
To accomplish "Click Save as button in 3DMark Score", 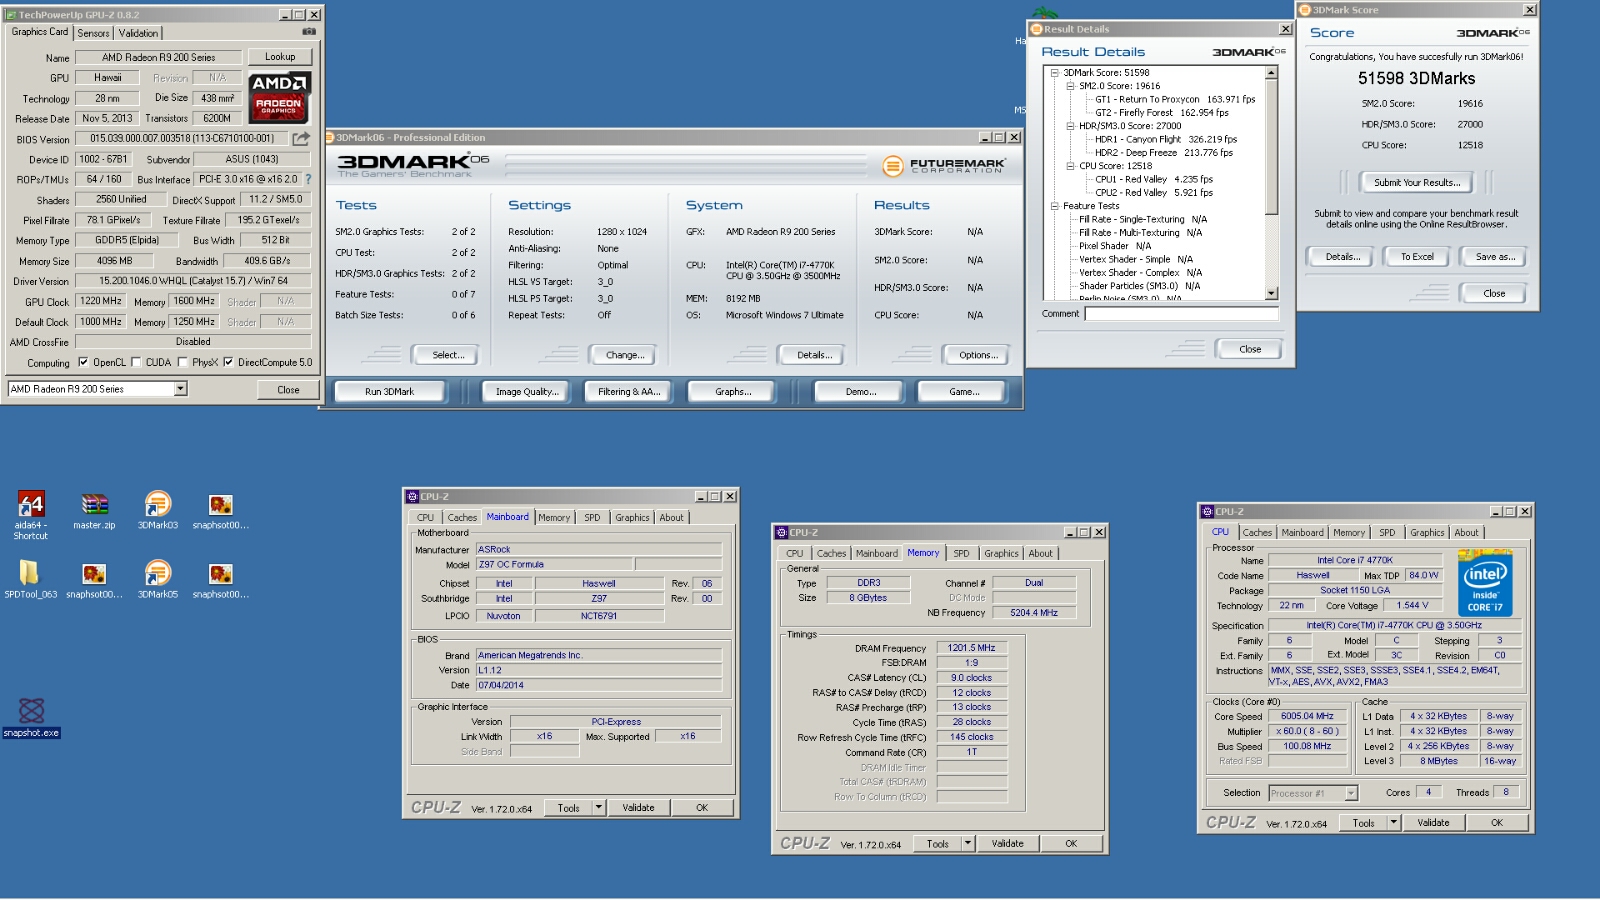I will pyautogui.click(x=1495, y=257).
